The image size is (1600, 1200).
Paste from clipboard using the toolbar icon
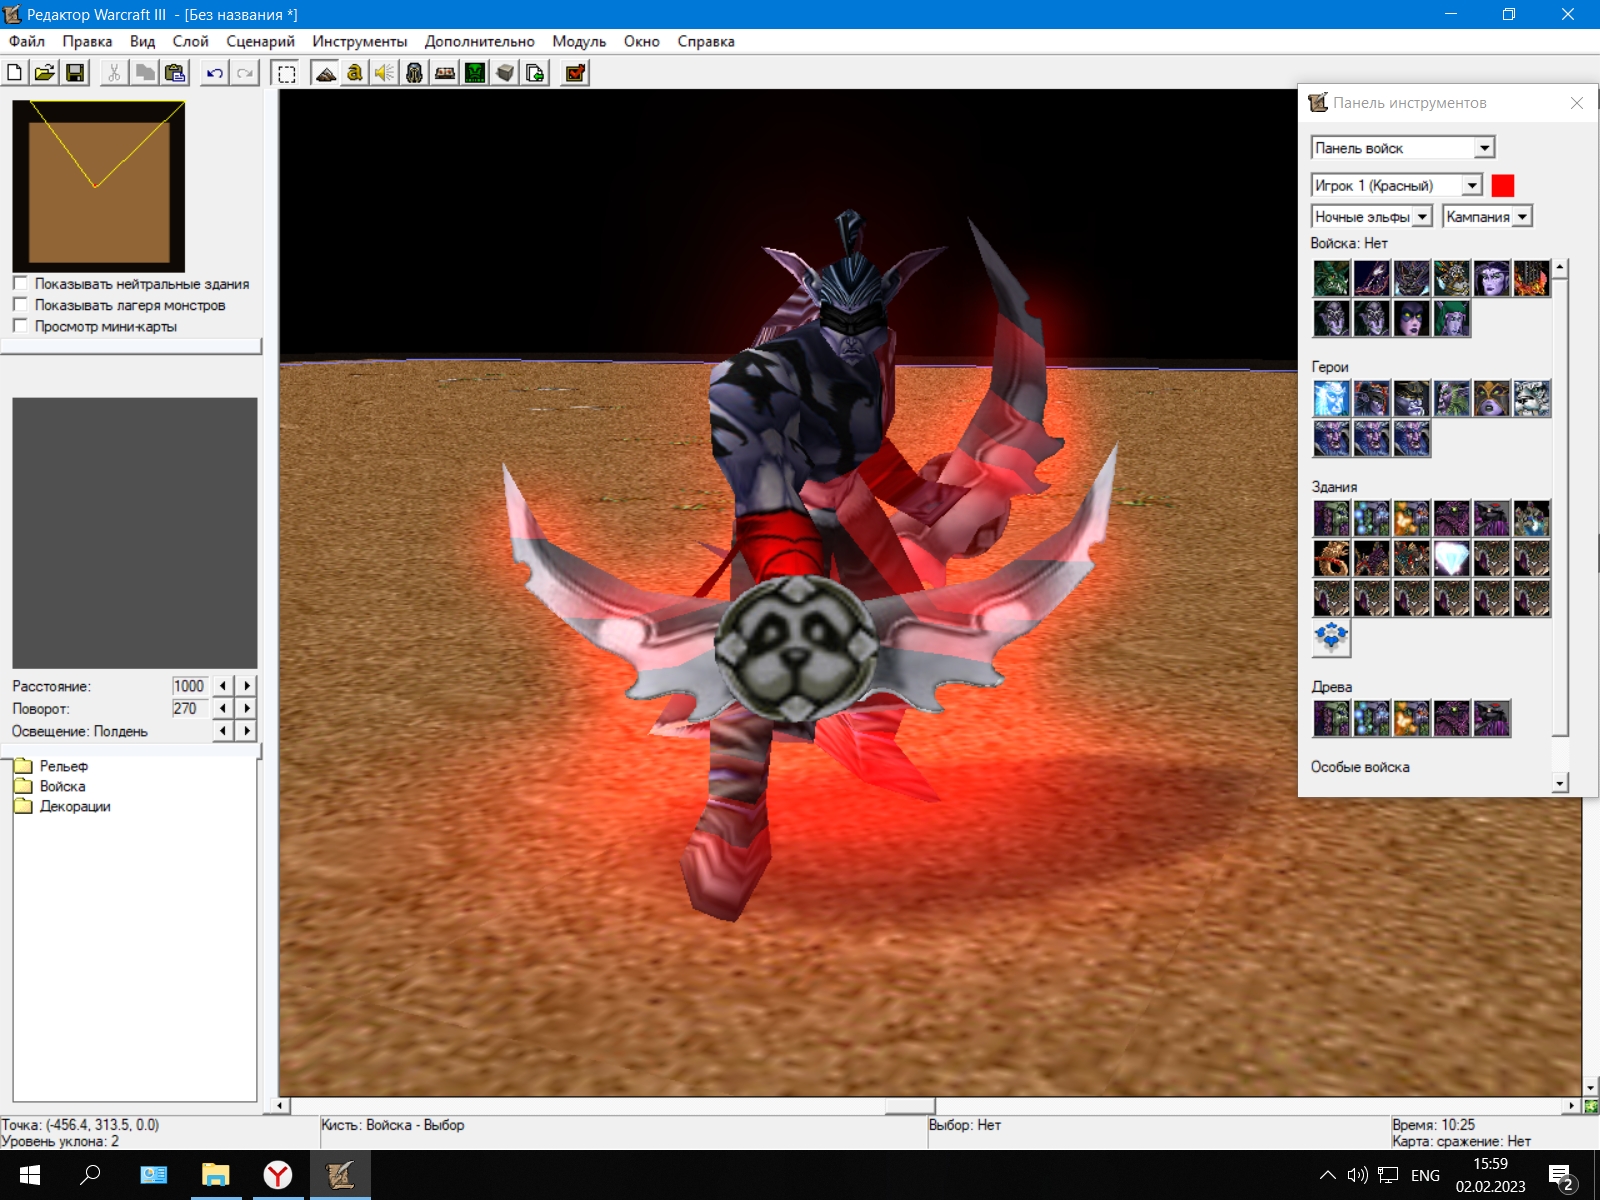tap(175, 73)
